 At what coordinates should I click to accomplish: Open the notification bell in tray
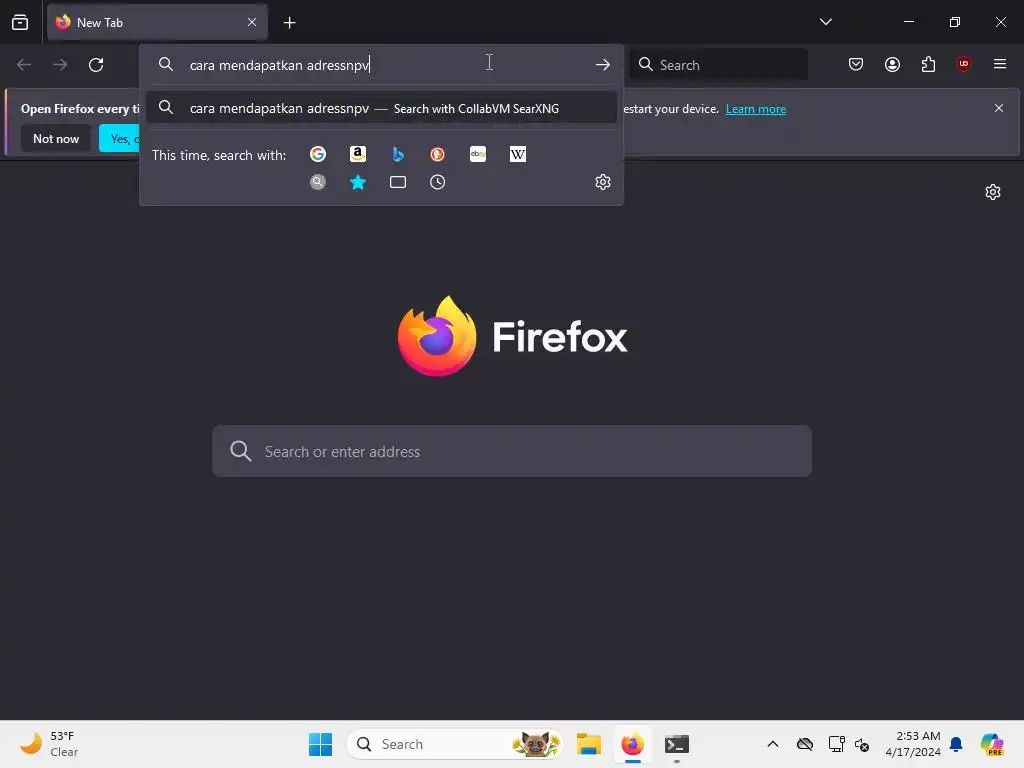(956, 744)
